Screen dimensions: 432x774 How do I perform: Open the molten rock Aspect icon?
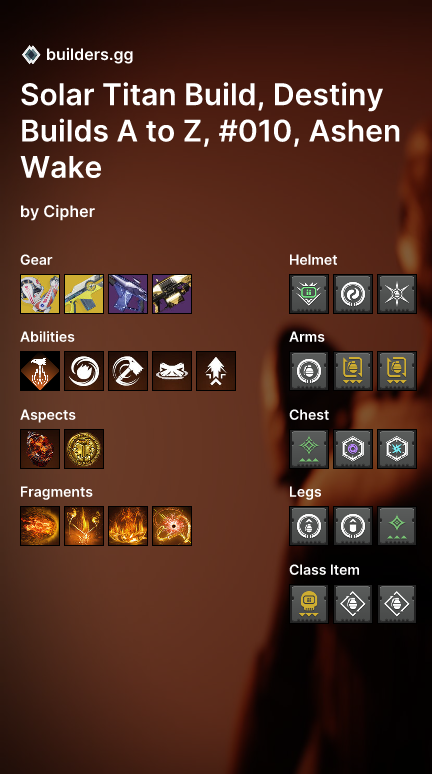click(40, 449)
